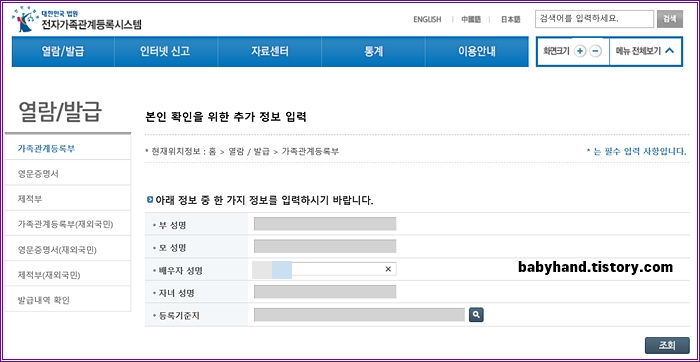
Task: Click the 자녀 성명 input field
Action: 325,292
